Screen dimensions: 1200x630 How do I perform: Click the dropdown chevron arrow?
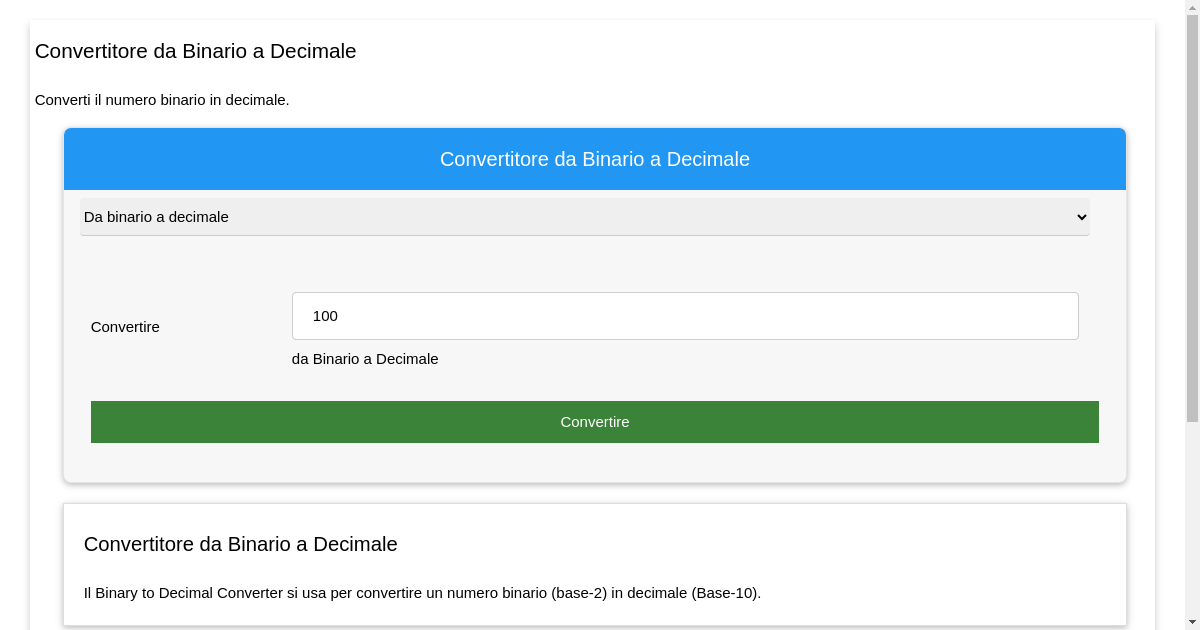[x=1081, y=217]
